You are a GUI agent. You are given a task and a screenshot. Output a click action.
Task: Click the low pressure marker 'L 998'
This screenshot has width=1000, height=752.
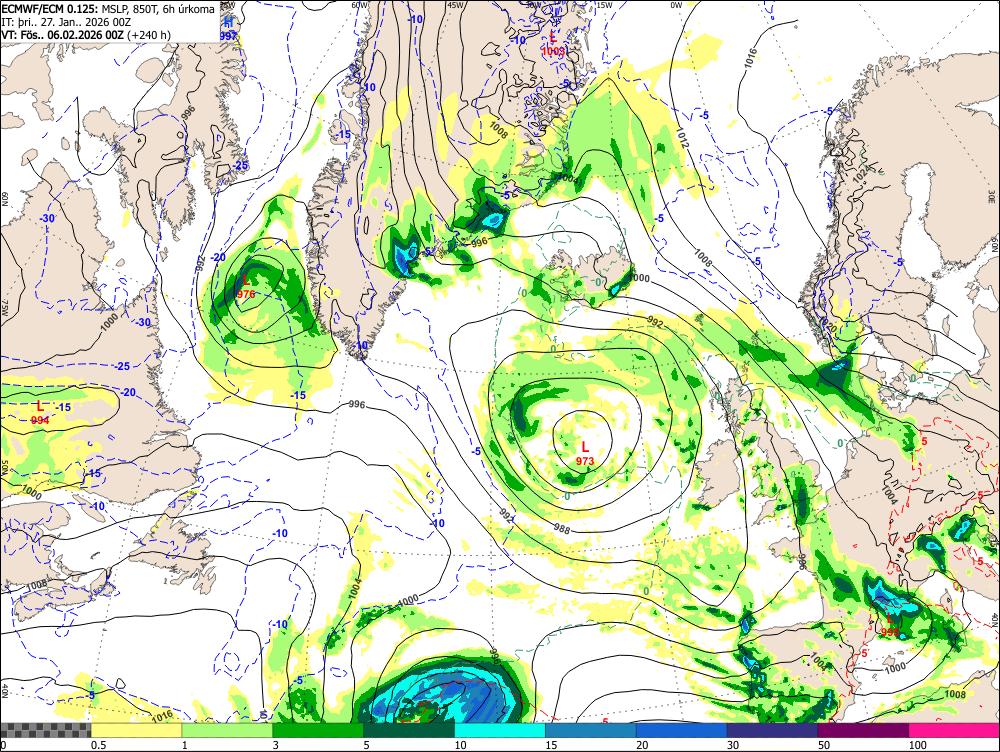[x=890, y=626]
